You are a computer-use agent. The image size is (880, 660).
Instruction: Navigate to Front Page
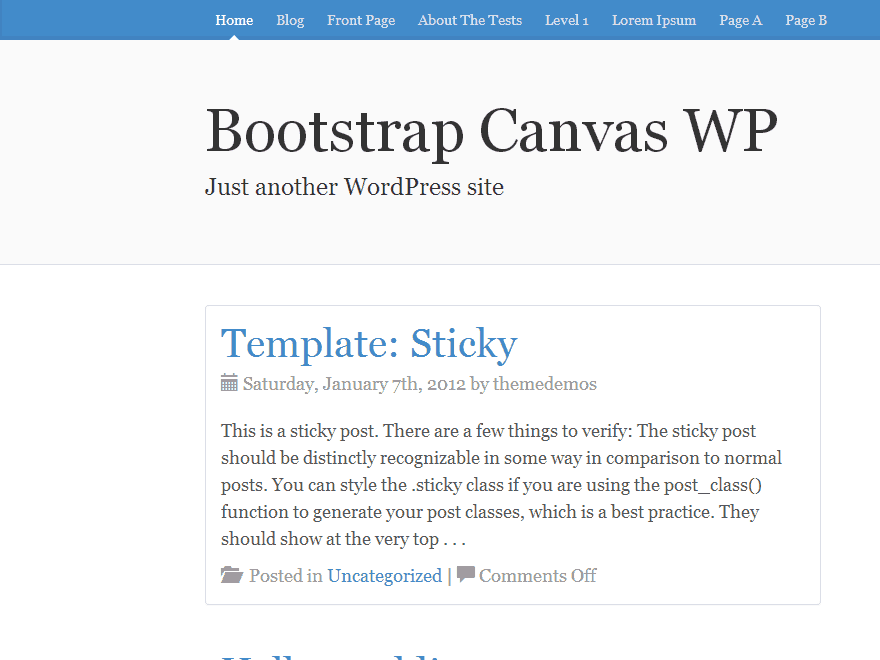361,19
